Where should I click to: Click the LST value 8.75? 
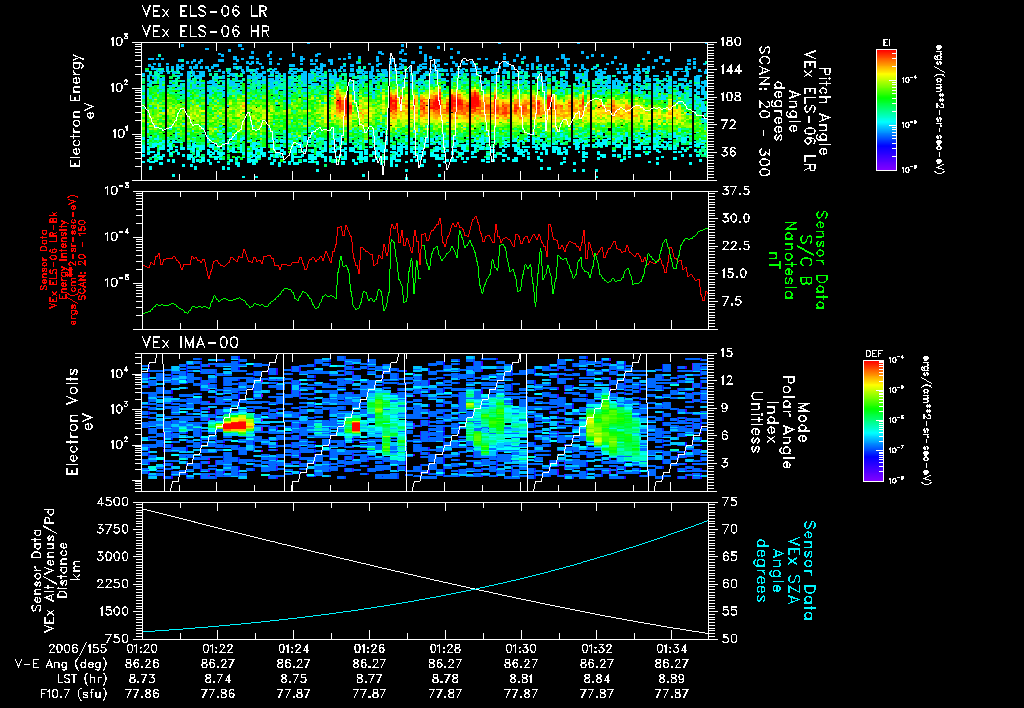293,679
